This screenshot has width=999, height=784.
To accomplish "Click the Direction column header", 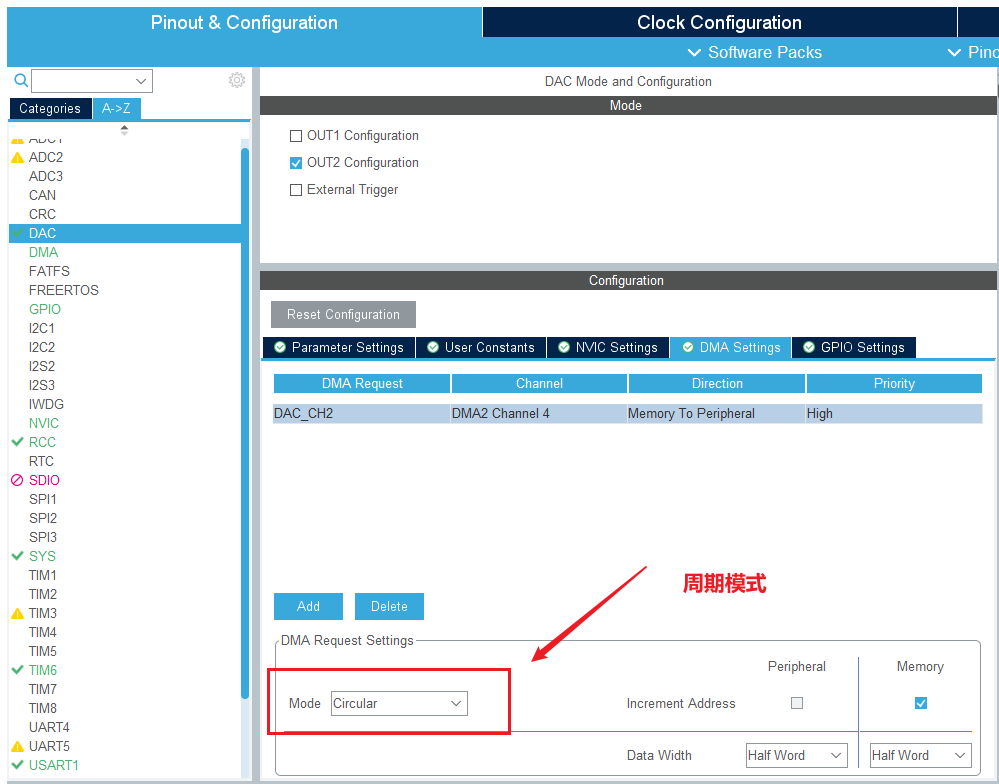I will click(717, 383).
